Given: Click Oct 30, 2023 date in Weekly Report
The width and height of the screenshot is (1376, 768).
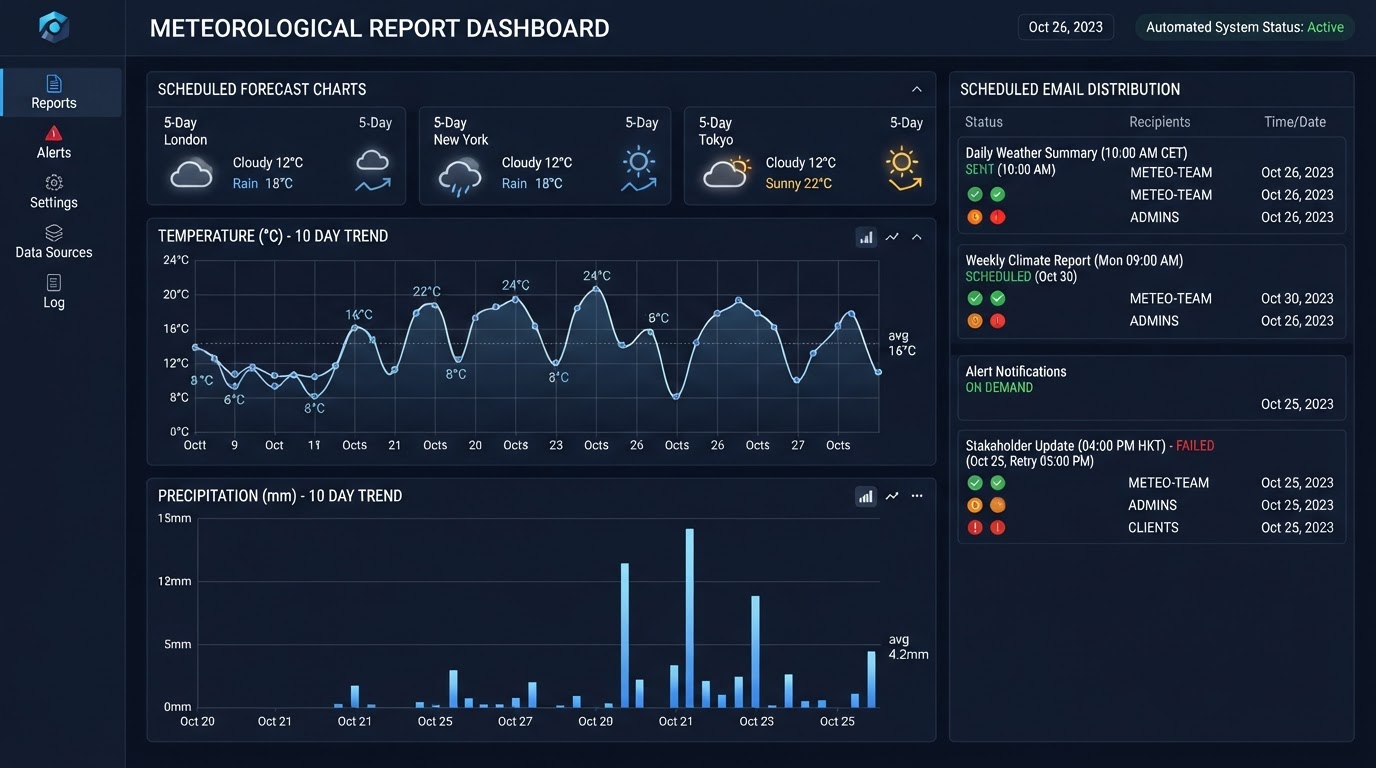Looking at the screenshot, I should pos(1297,298).
